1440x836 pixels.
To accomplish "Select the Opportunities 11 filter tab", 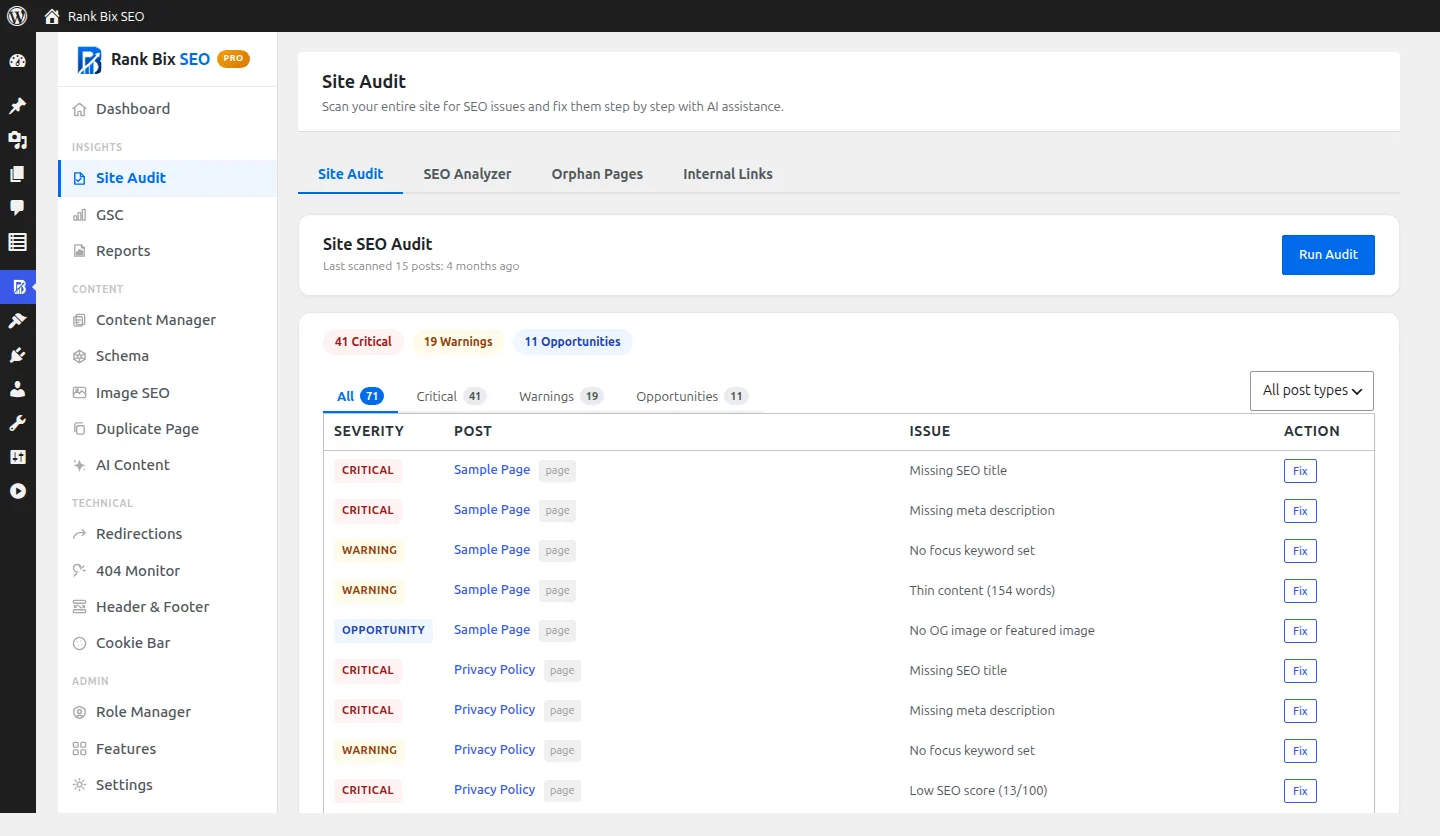I will pos(692,396).
